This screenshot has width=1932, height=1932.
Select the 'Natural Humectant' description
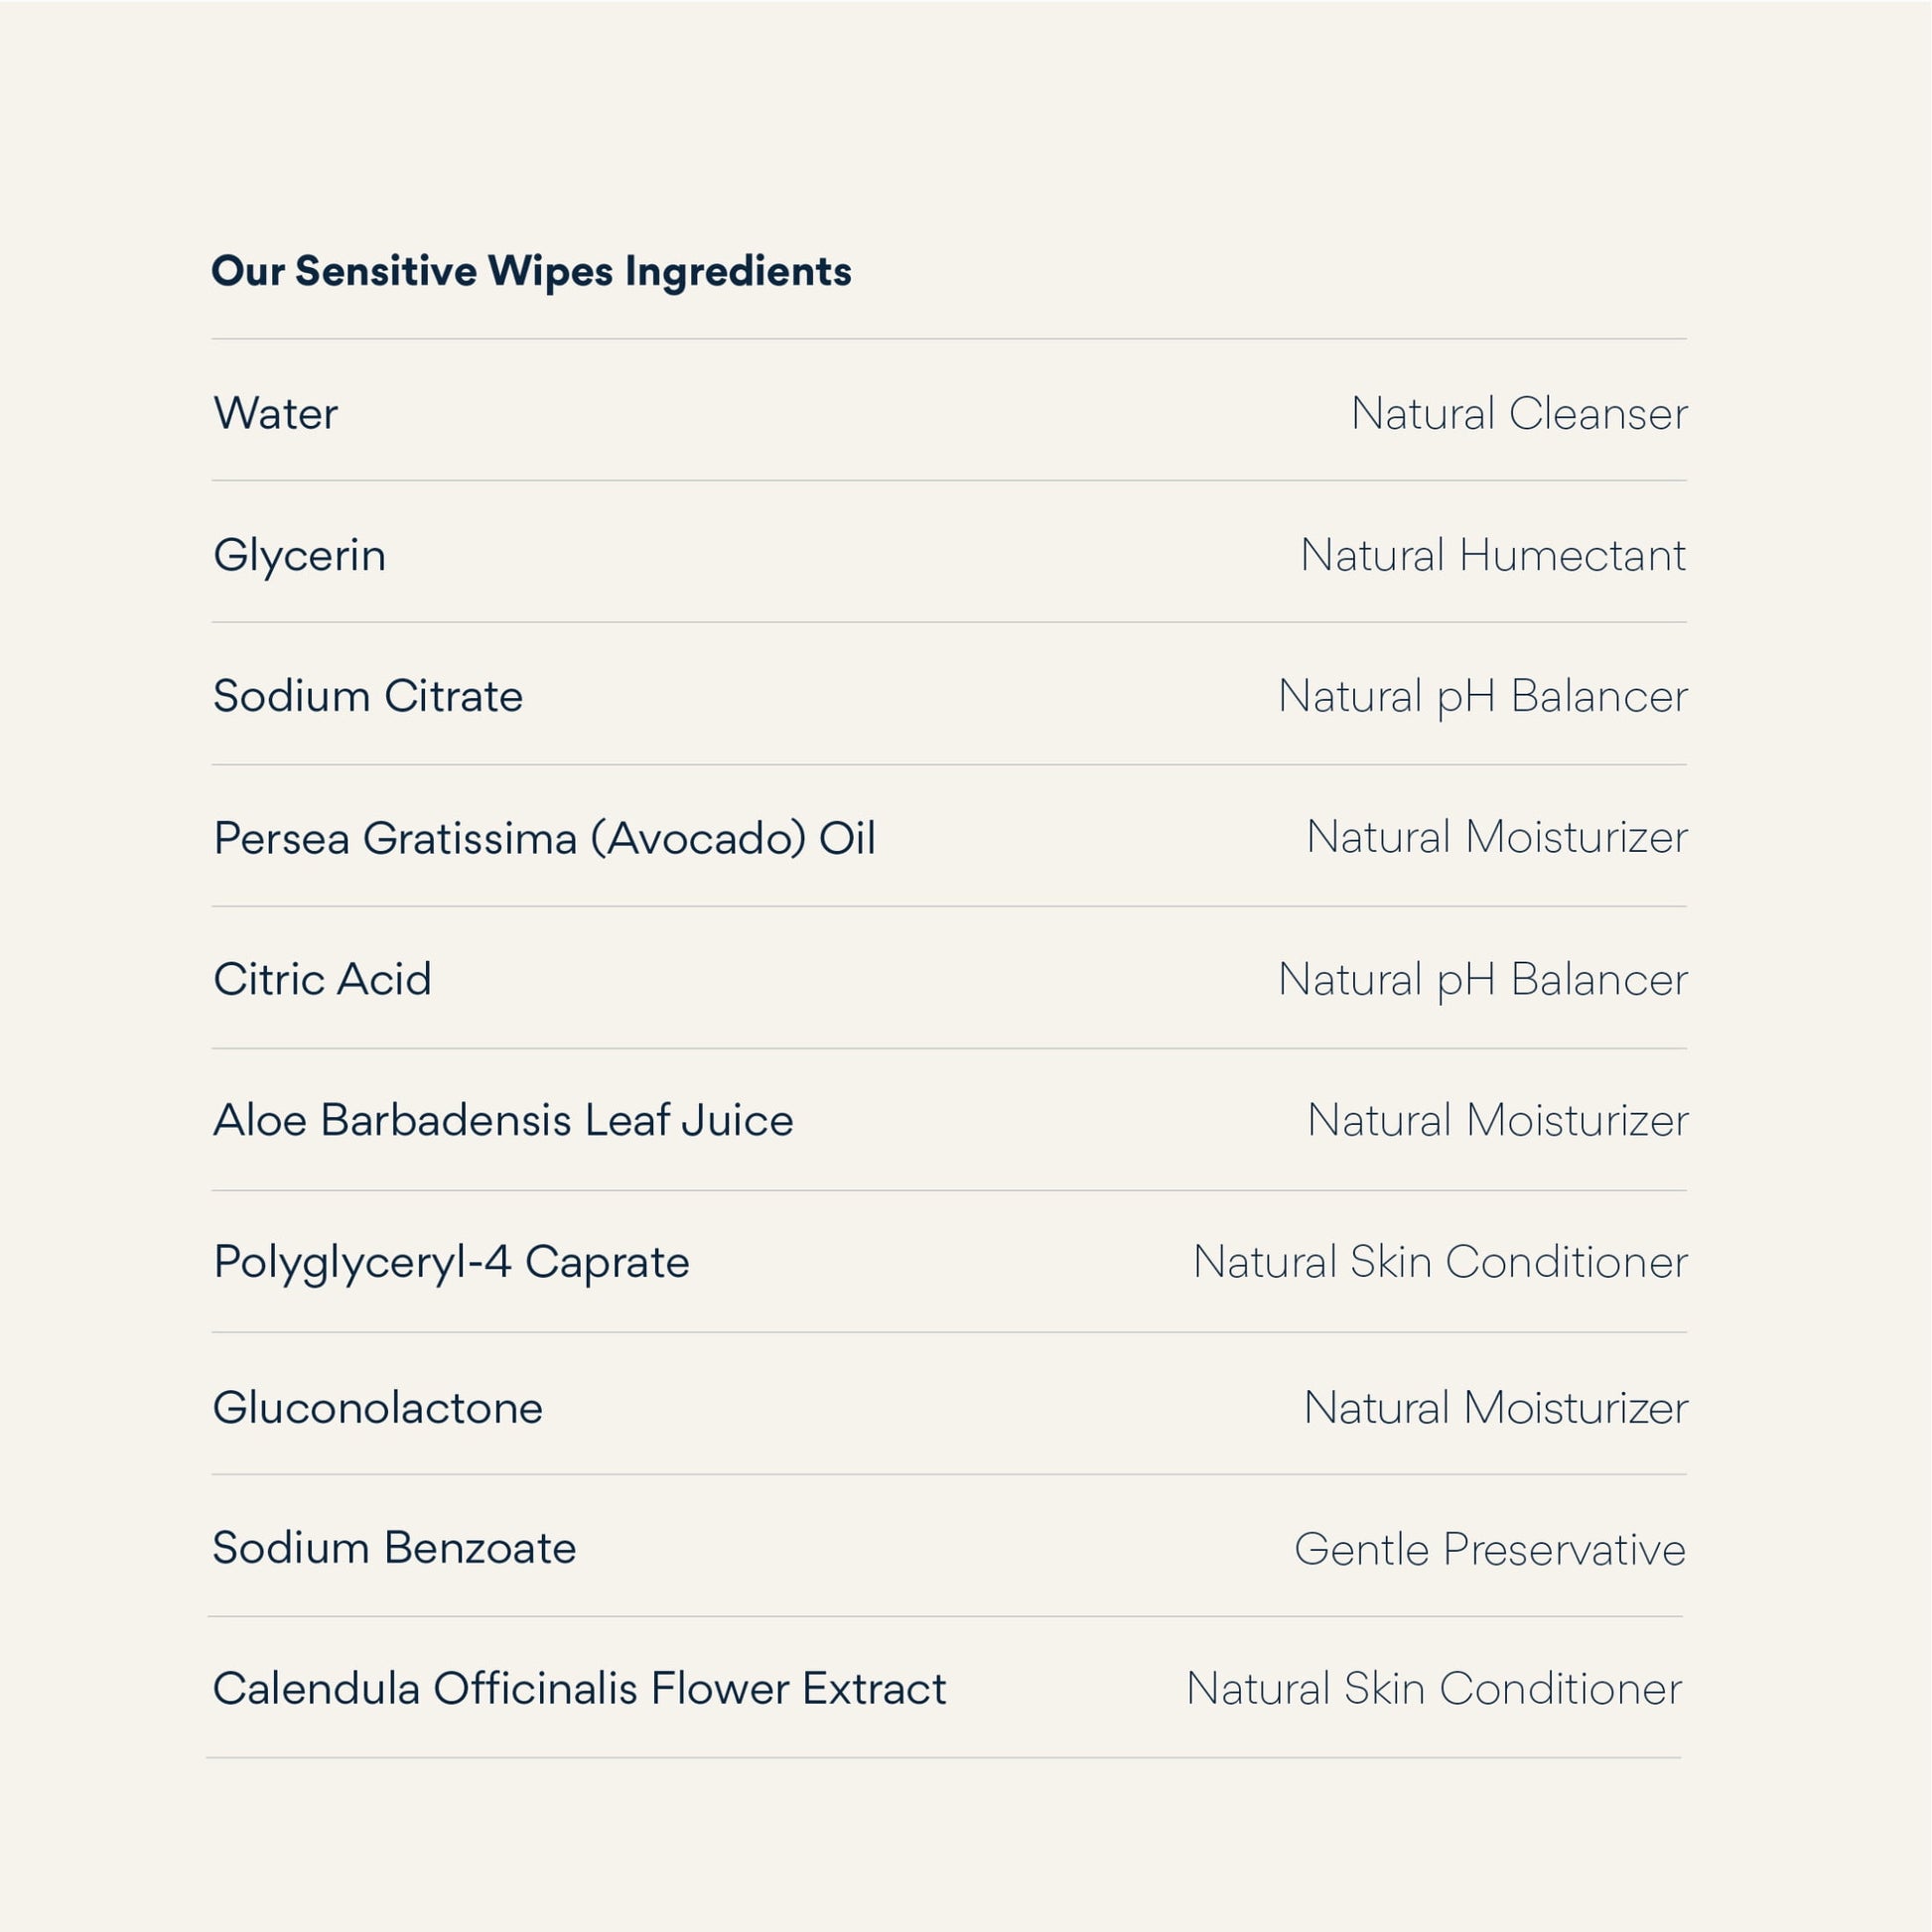click(1492, 555)
